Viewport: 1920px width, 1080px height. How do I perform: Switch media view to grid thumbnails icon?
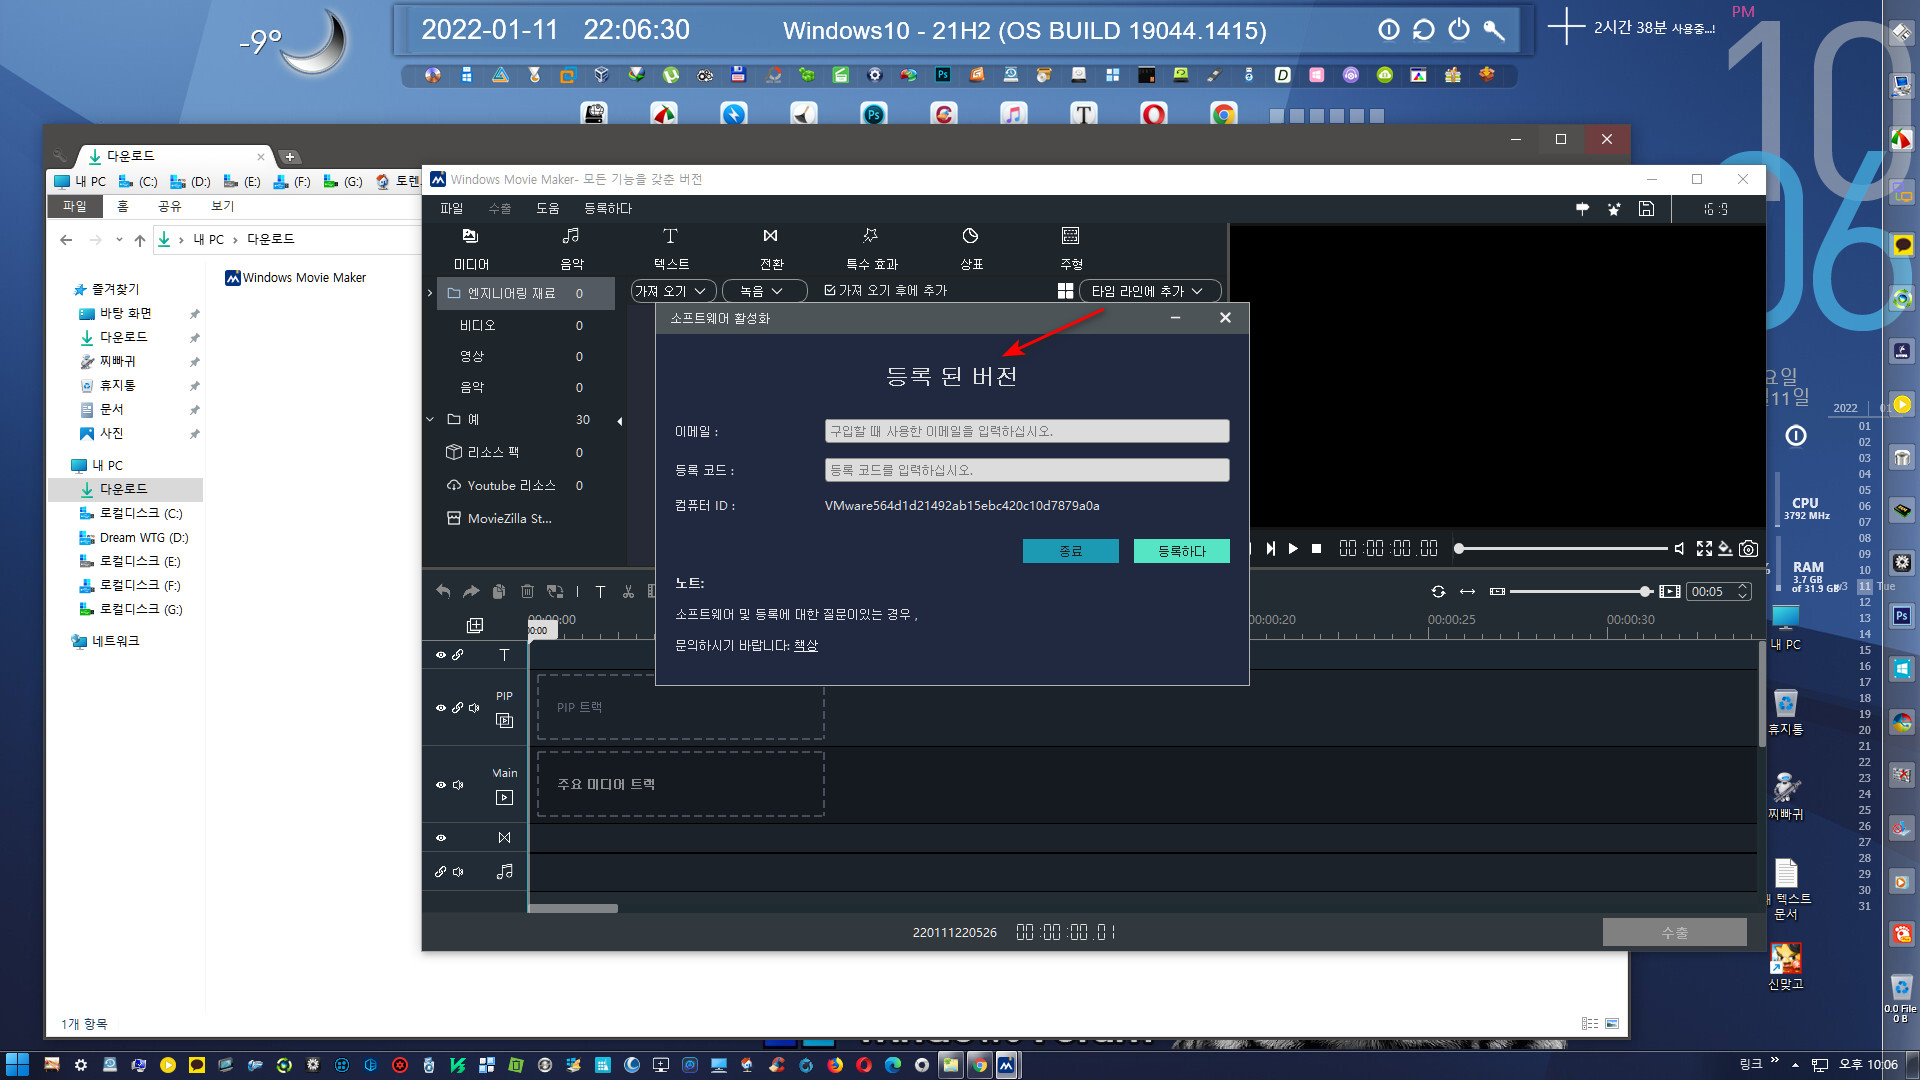[1065, 291]
